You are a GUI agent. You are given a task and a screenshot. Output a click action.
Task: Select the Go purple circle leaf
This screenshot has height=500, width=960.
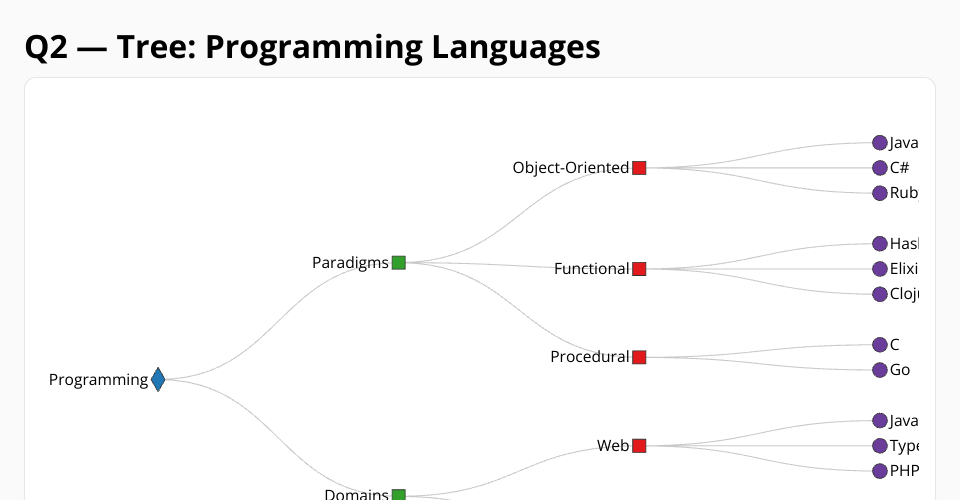880,370
